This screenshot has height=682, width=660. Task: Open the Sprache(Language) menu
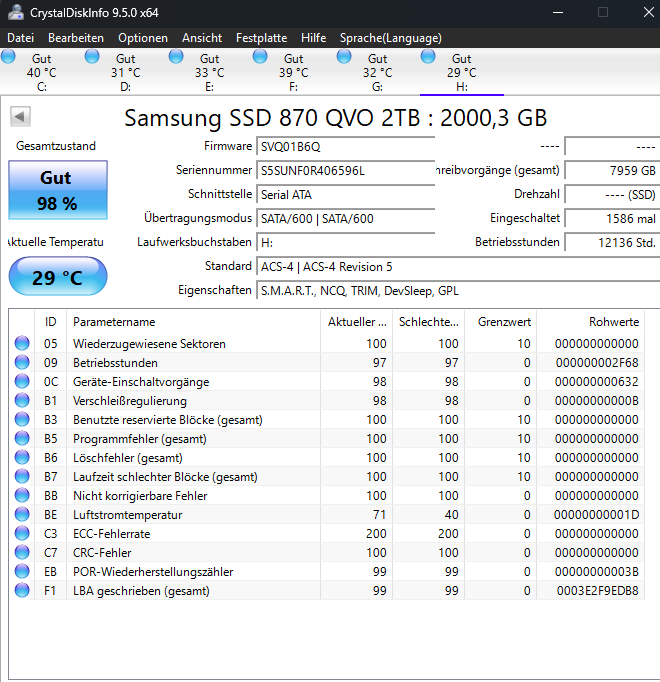(391, 38)
